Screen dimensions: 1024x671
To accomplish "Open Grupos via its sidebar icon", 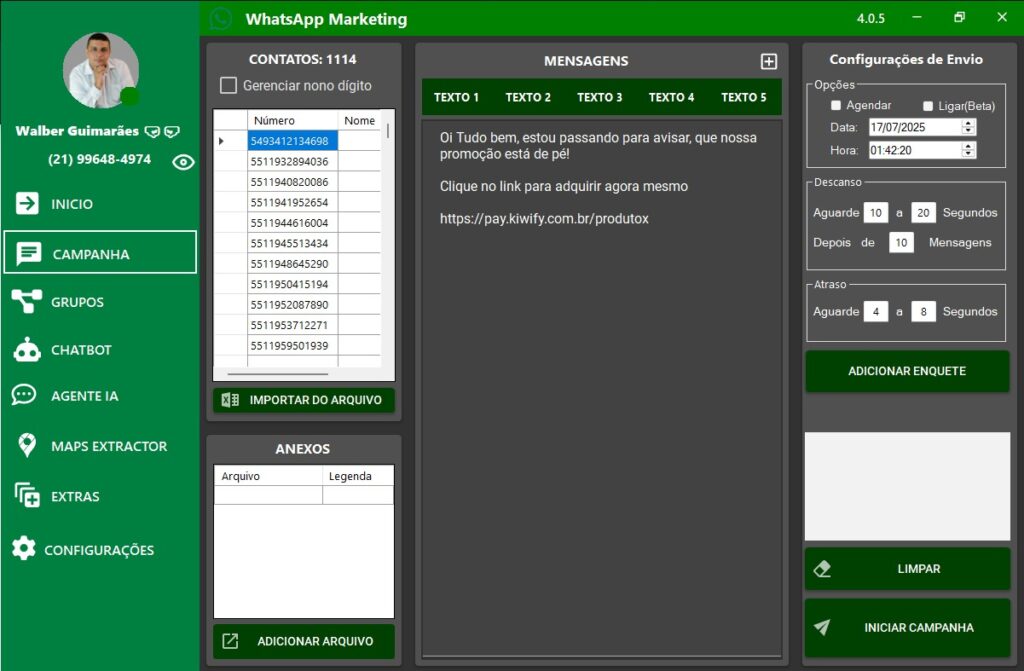I will tap(26, 302).
